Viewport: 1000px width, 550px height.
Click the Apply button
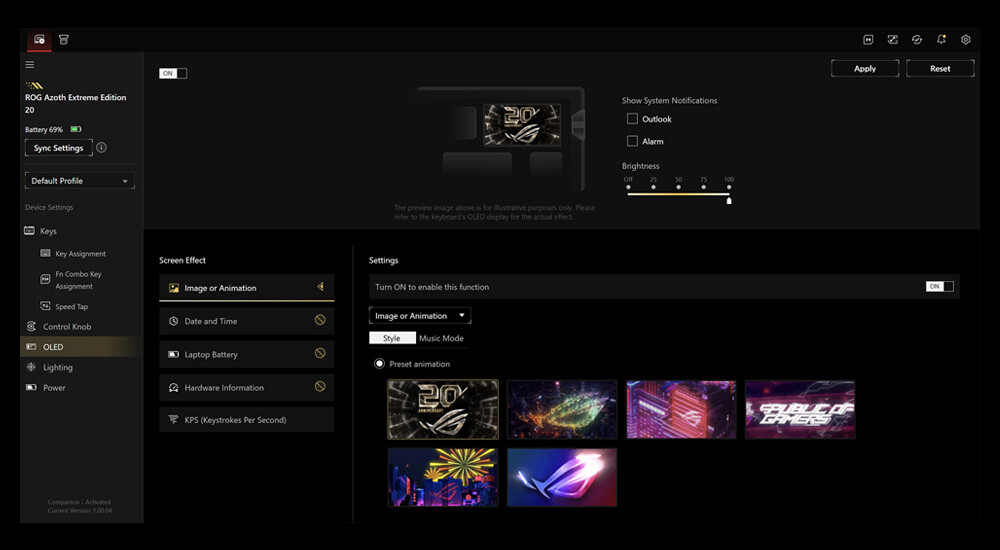click(x=865, y=68)
